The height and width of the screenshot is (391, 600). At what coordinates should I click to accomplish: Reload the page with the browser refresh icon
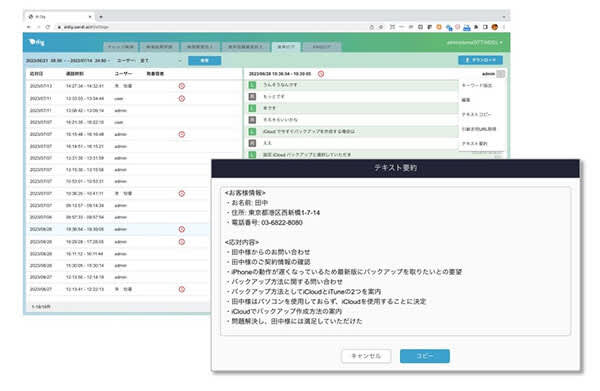coord(48,27)
